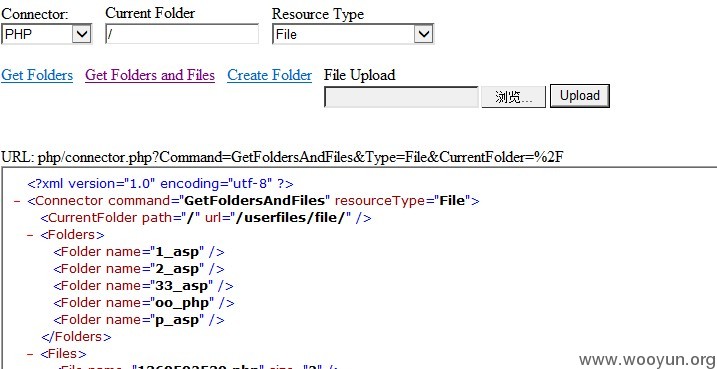Collapse the Files XML node

click(x=30, y=354)
